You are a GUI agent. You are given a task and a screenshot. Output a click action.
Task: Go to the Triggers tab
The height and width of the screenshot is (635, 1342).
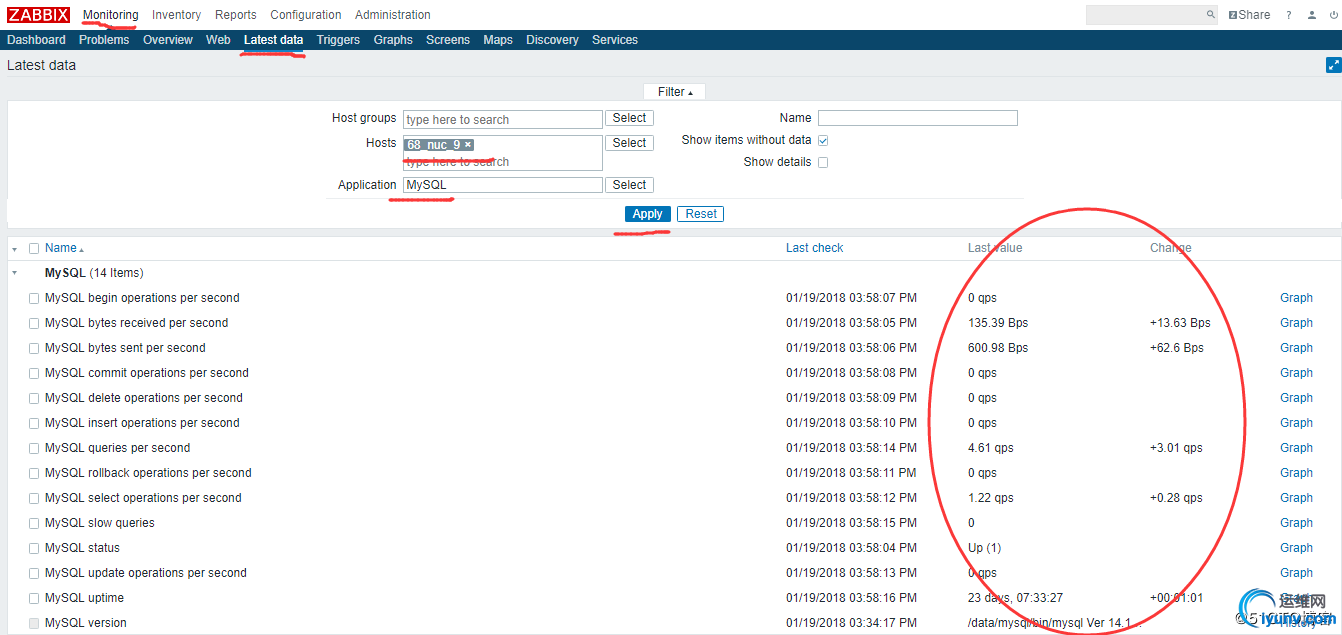point(338,40)
